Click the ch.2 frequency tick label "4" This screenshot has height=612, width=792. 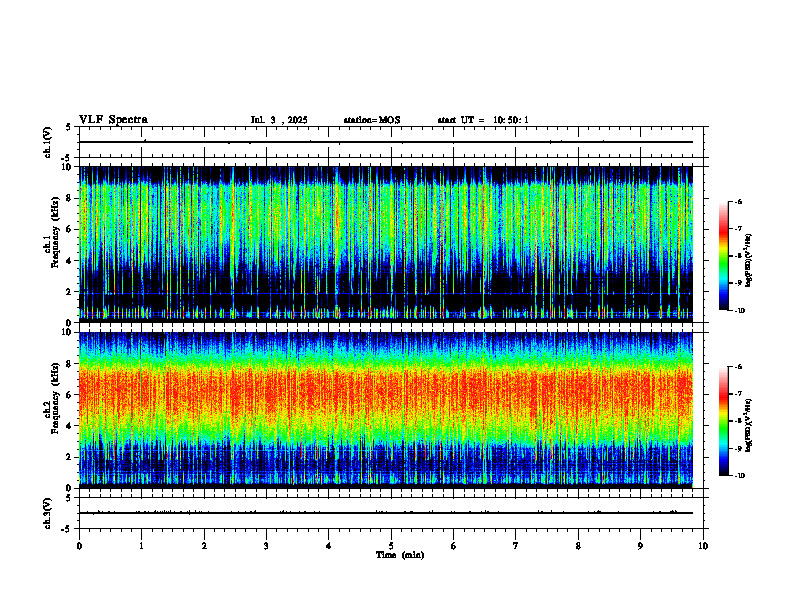pyautogui.click(x=69, y=426)
